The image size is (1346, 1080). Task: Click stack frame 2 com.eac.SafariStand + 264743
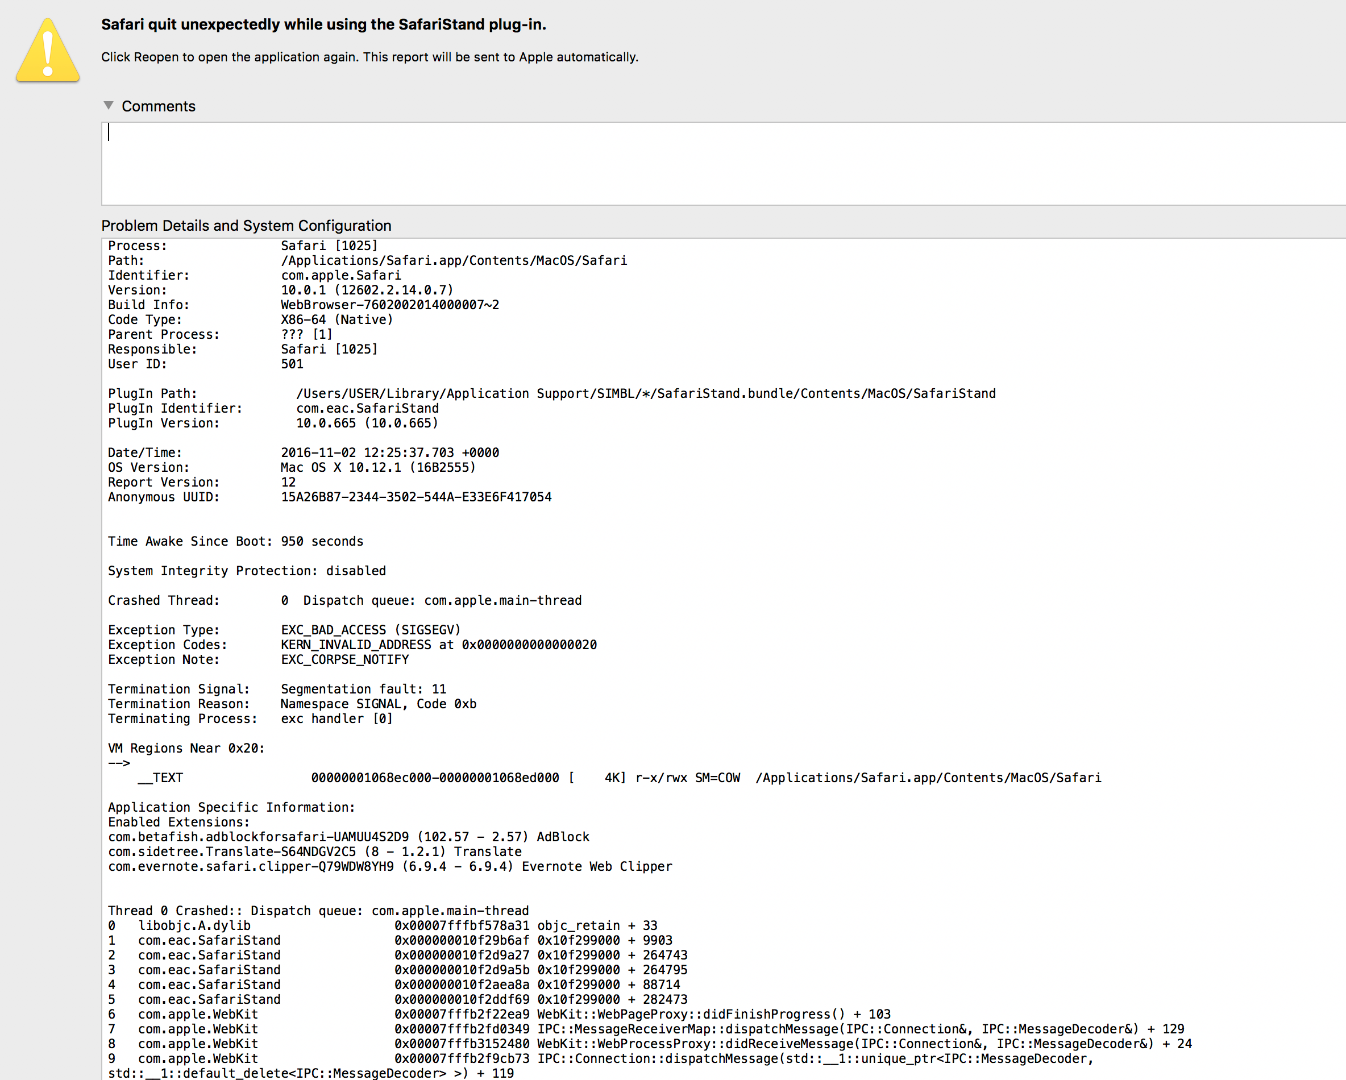coord(398,955)
